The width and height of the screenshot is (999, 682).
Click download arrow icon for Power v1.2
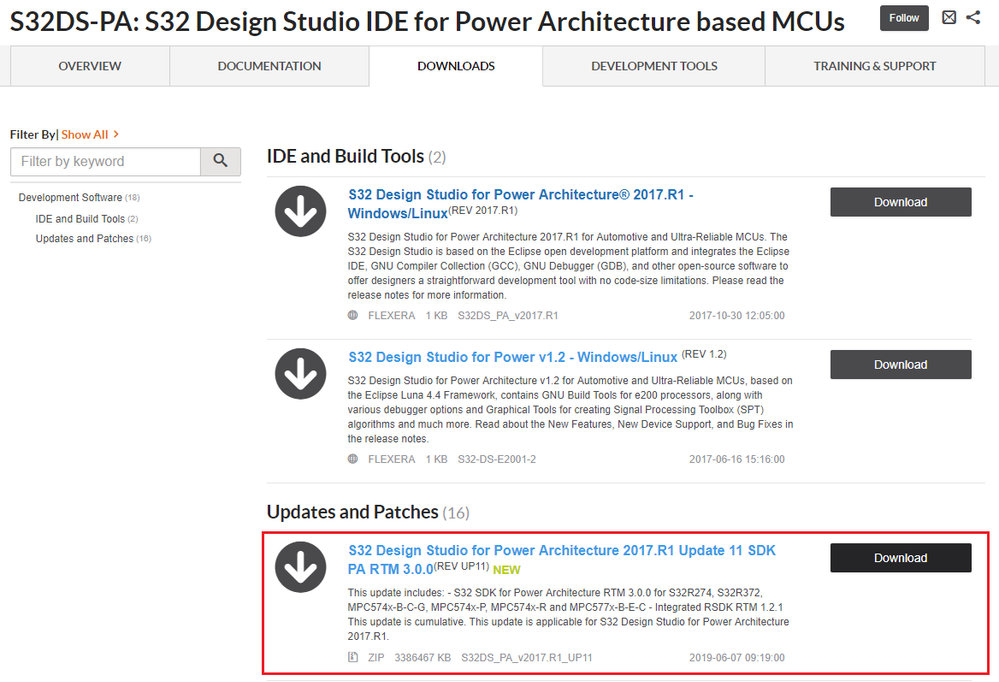[301, 374]
